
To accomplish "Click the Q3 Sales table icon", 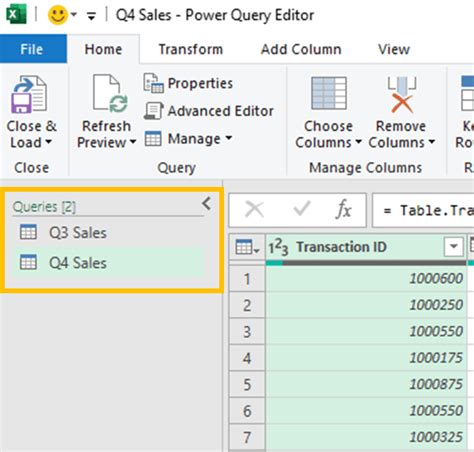I will coord(28,232).
